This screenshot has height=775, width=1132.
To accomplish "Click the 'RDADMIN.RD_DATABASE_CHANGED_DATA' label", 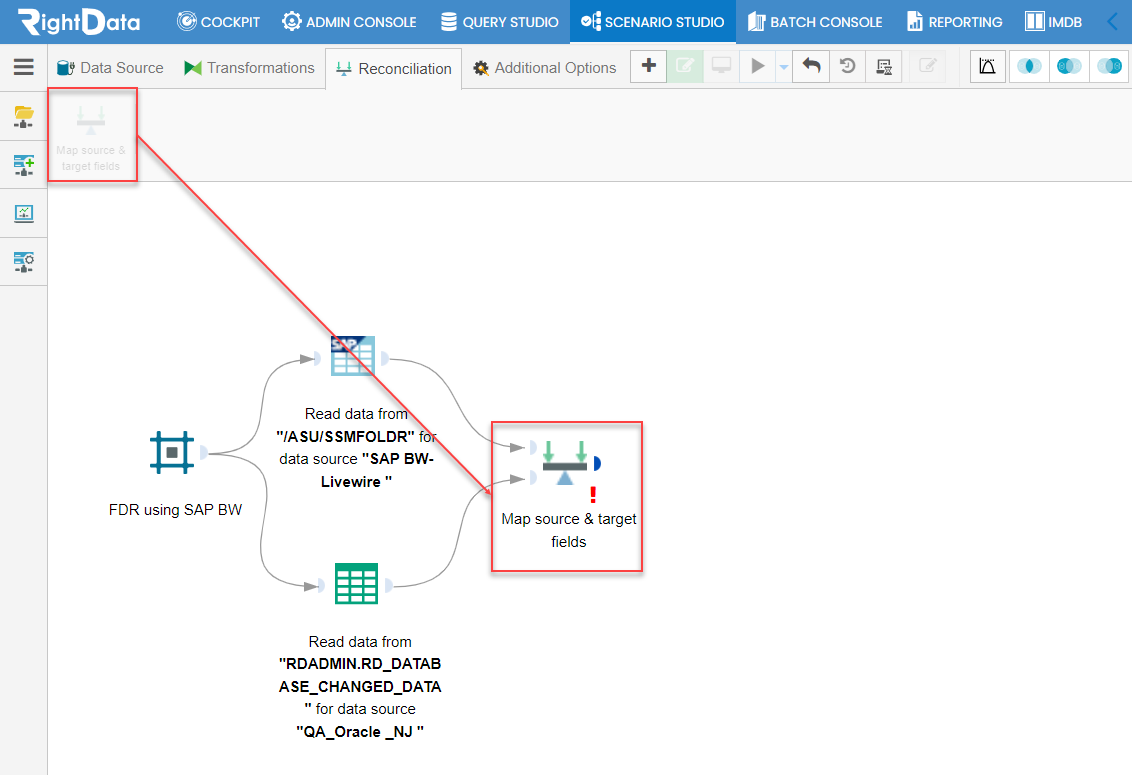I will 360,687.
